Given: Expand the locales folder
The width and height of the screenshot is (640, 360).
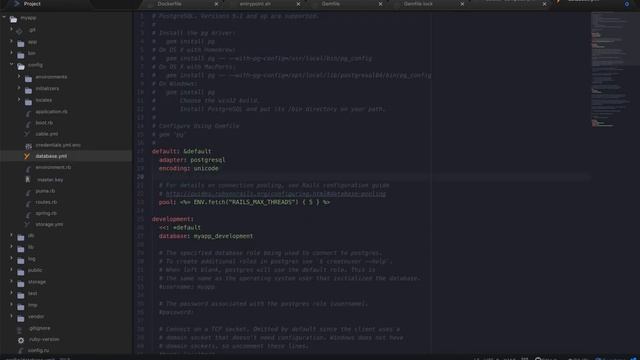Looking at the screenshot, I should click(19, 100).
